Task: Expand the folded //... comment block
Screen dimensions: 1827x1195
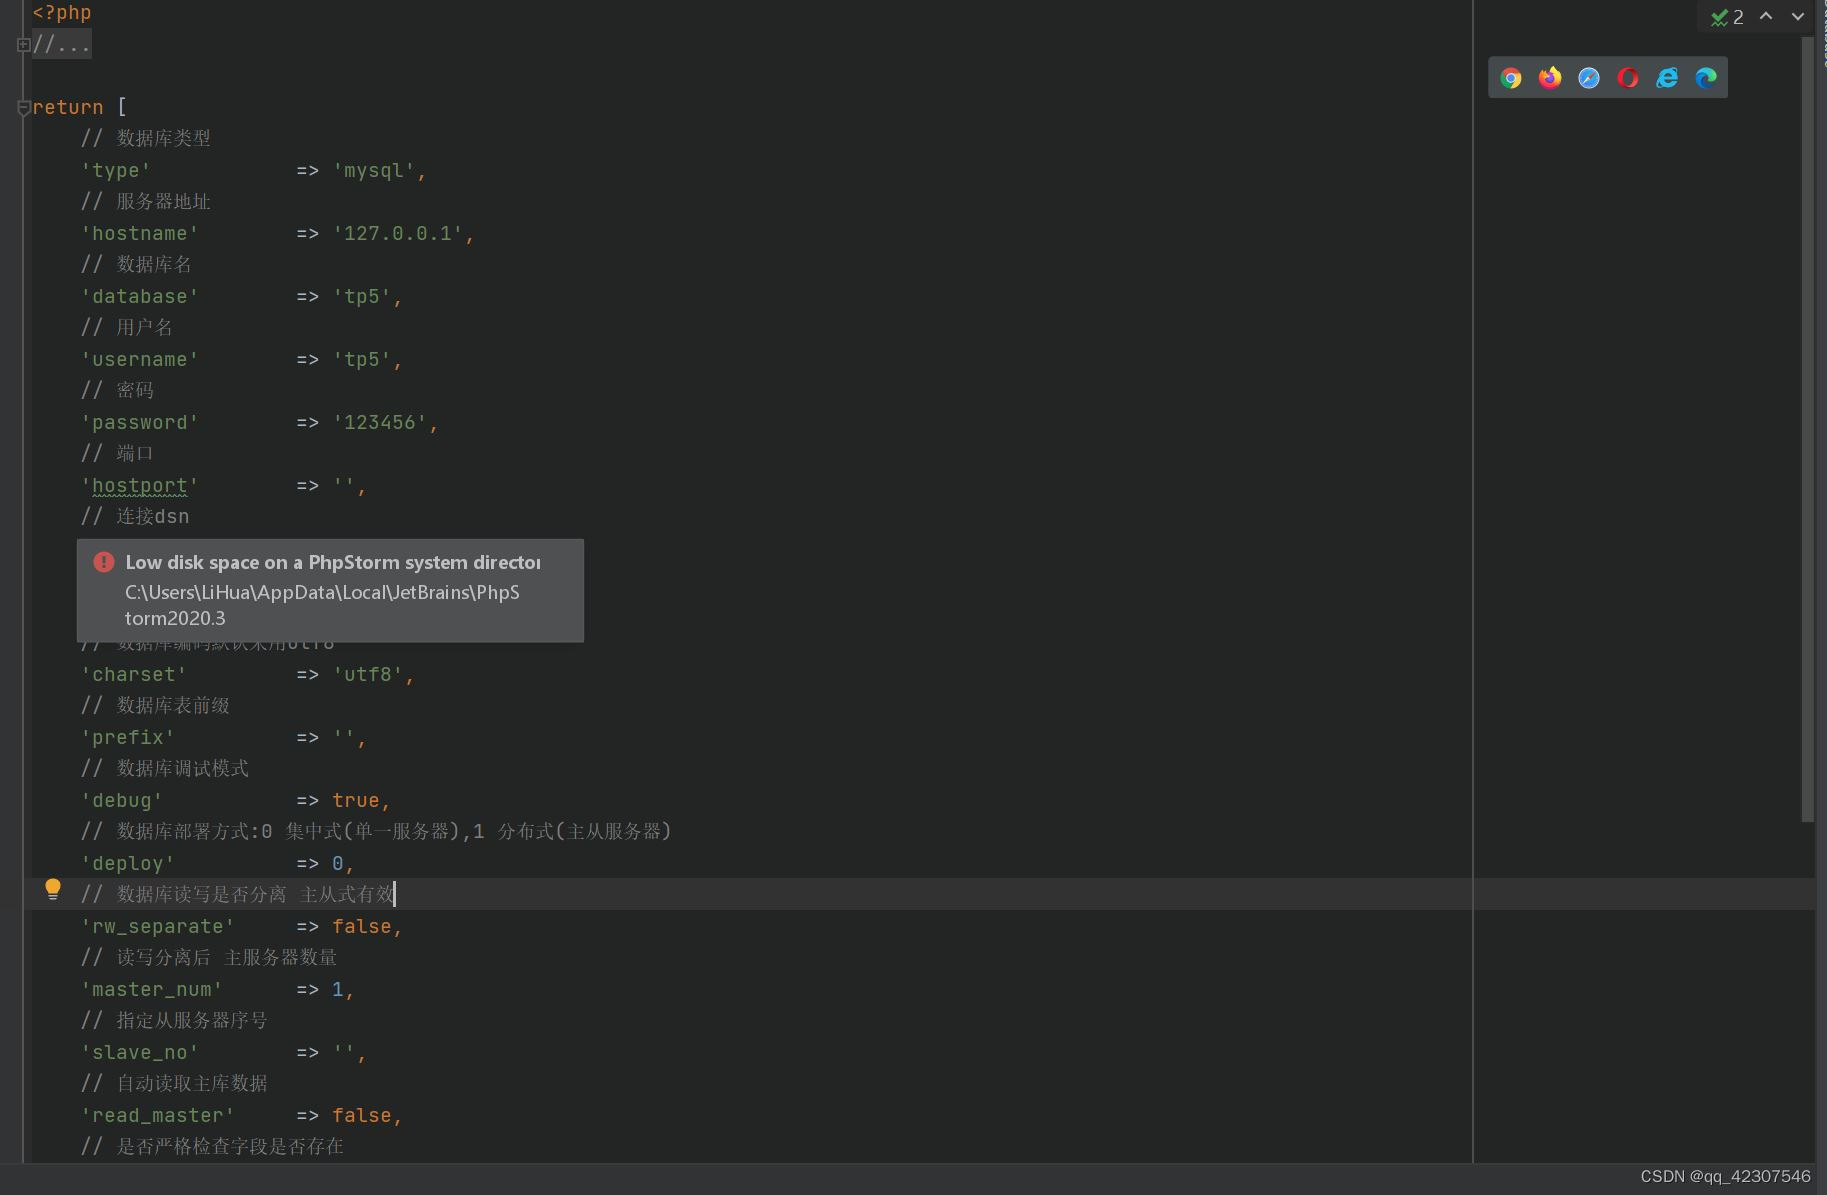Action: [23, 44]
